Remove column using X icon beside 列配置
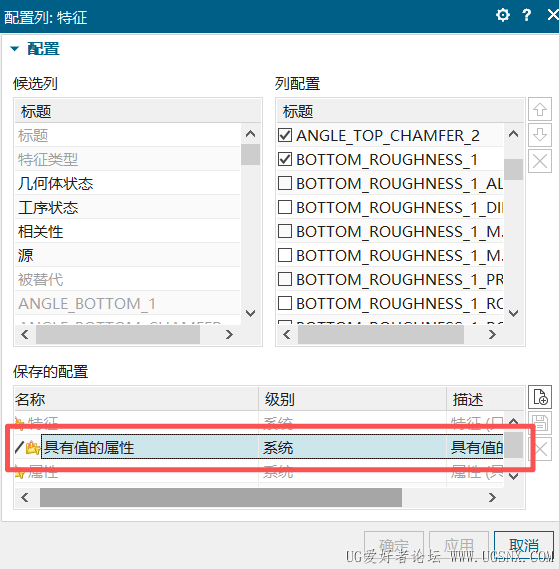559x569 pixels. tap(540, 161)
